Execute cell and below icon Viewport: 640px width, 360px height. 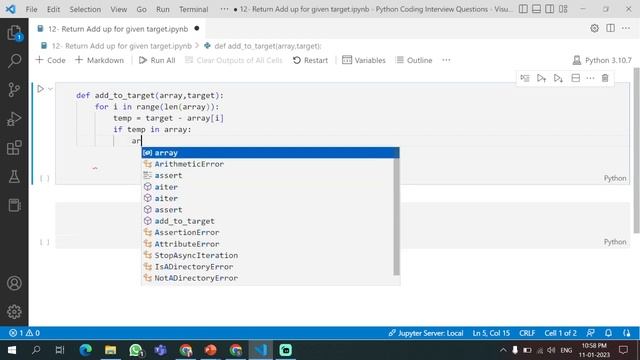558,78
